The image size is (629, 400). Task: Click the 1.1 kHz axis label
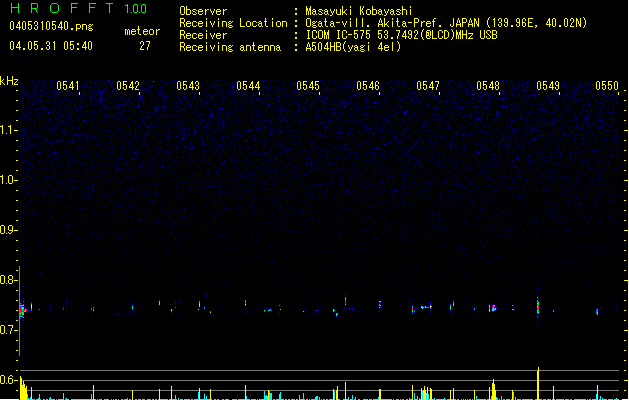(8, 130)
